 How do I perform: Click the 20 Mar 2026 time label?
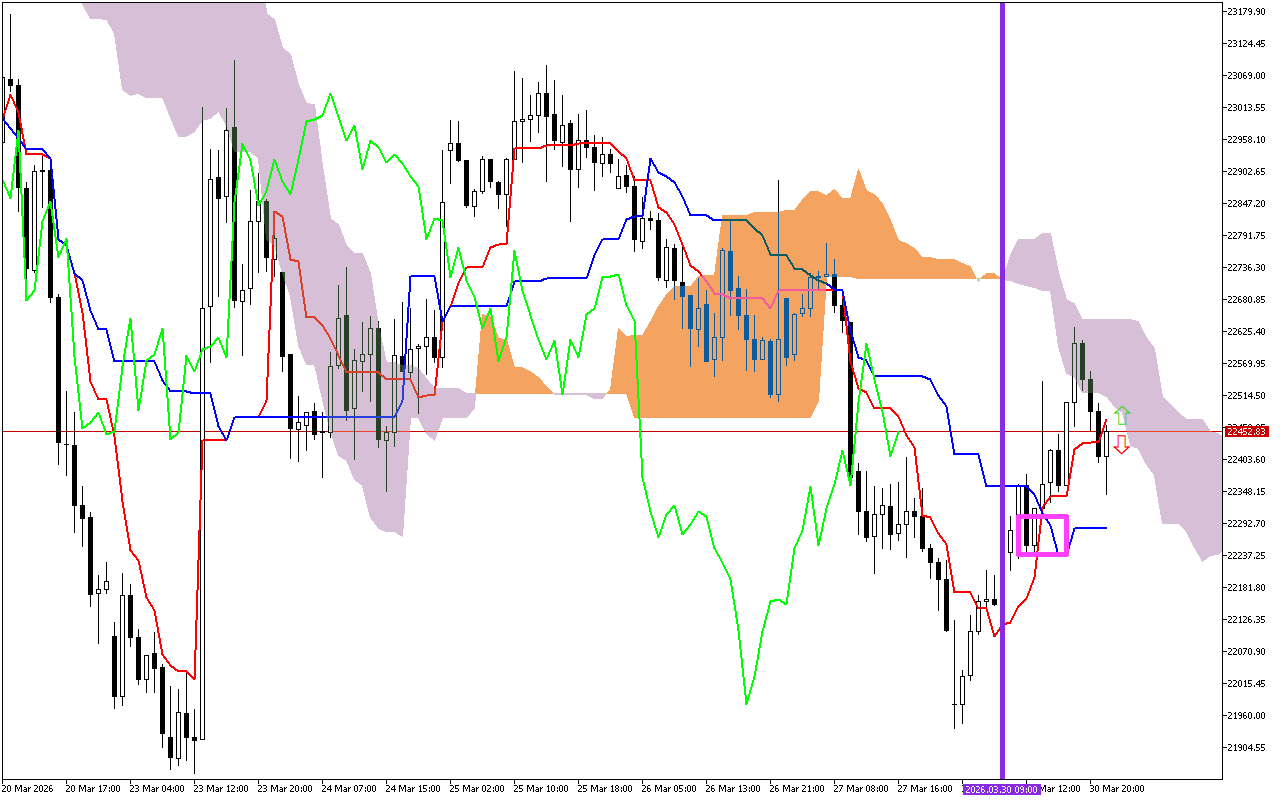coord(29,789)
